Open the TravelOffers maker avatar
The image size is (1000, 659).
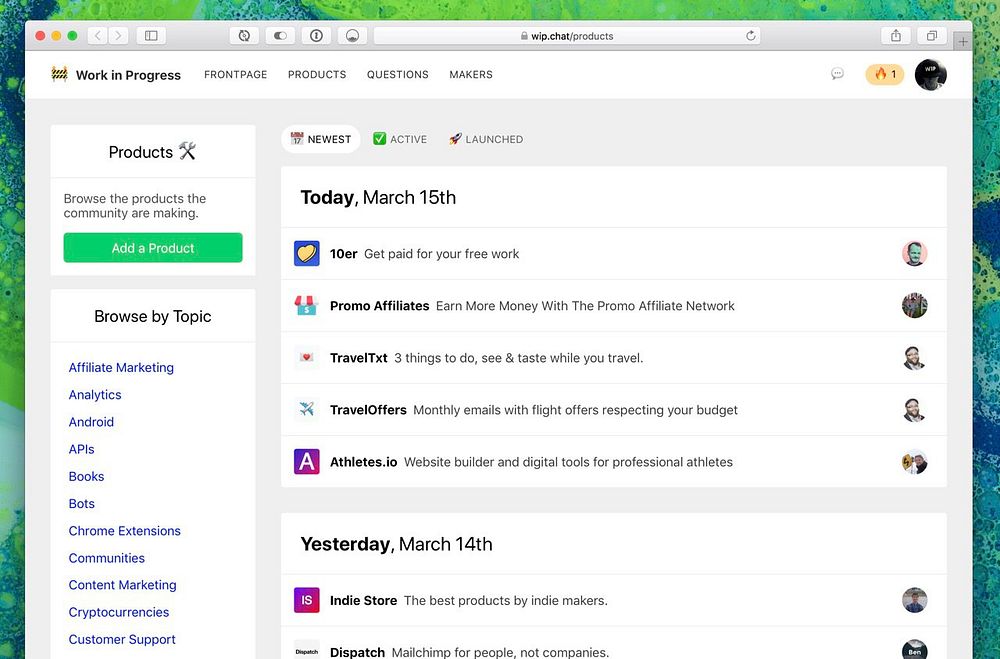(x=915, y=410)
